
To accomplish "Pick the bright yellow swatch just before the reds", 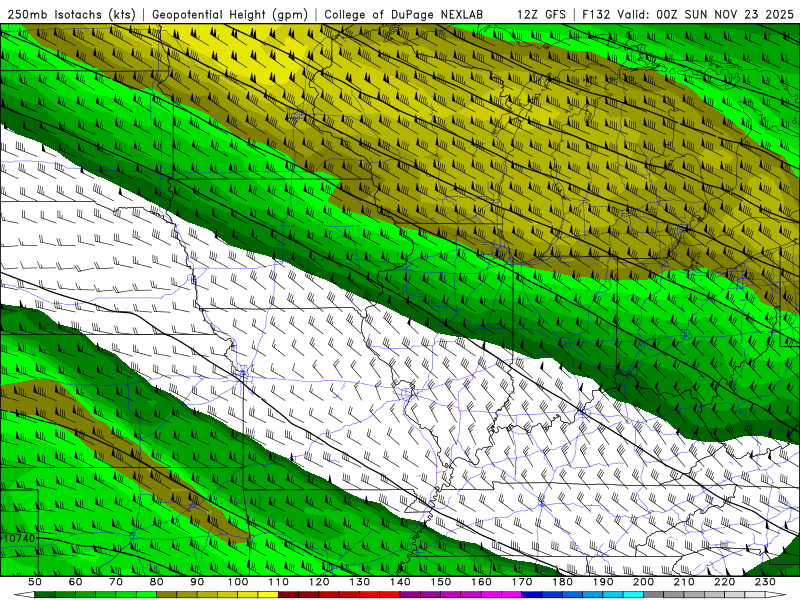I will (268, 595).
